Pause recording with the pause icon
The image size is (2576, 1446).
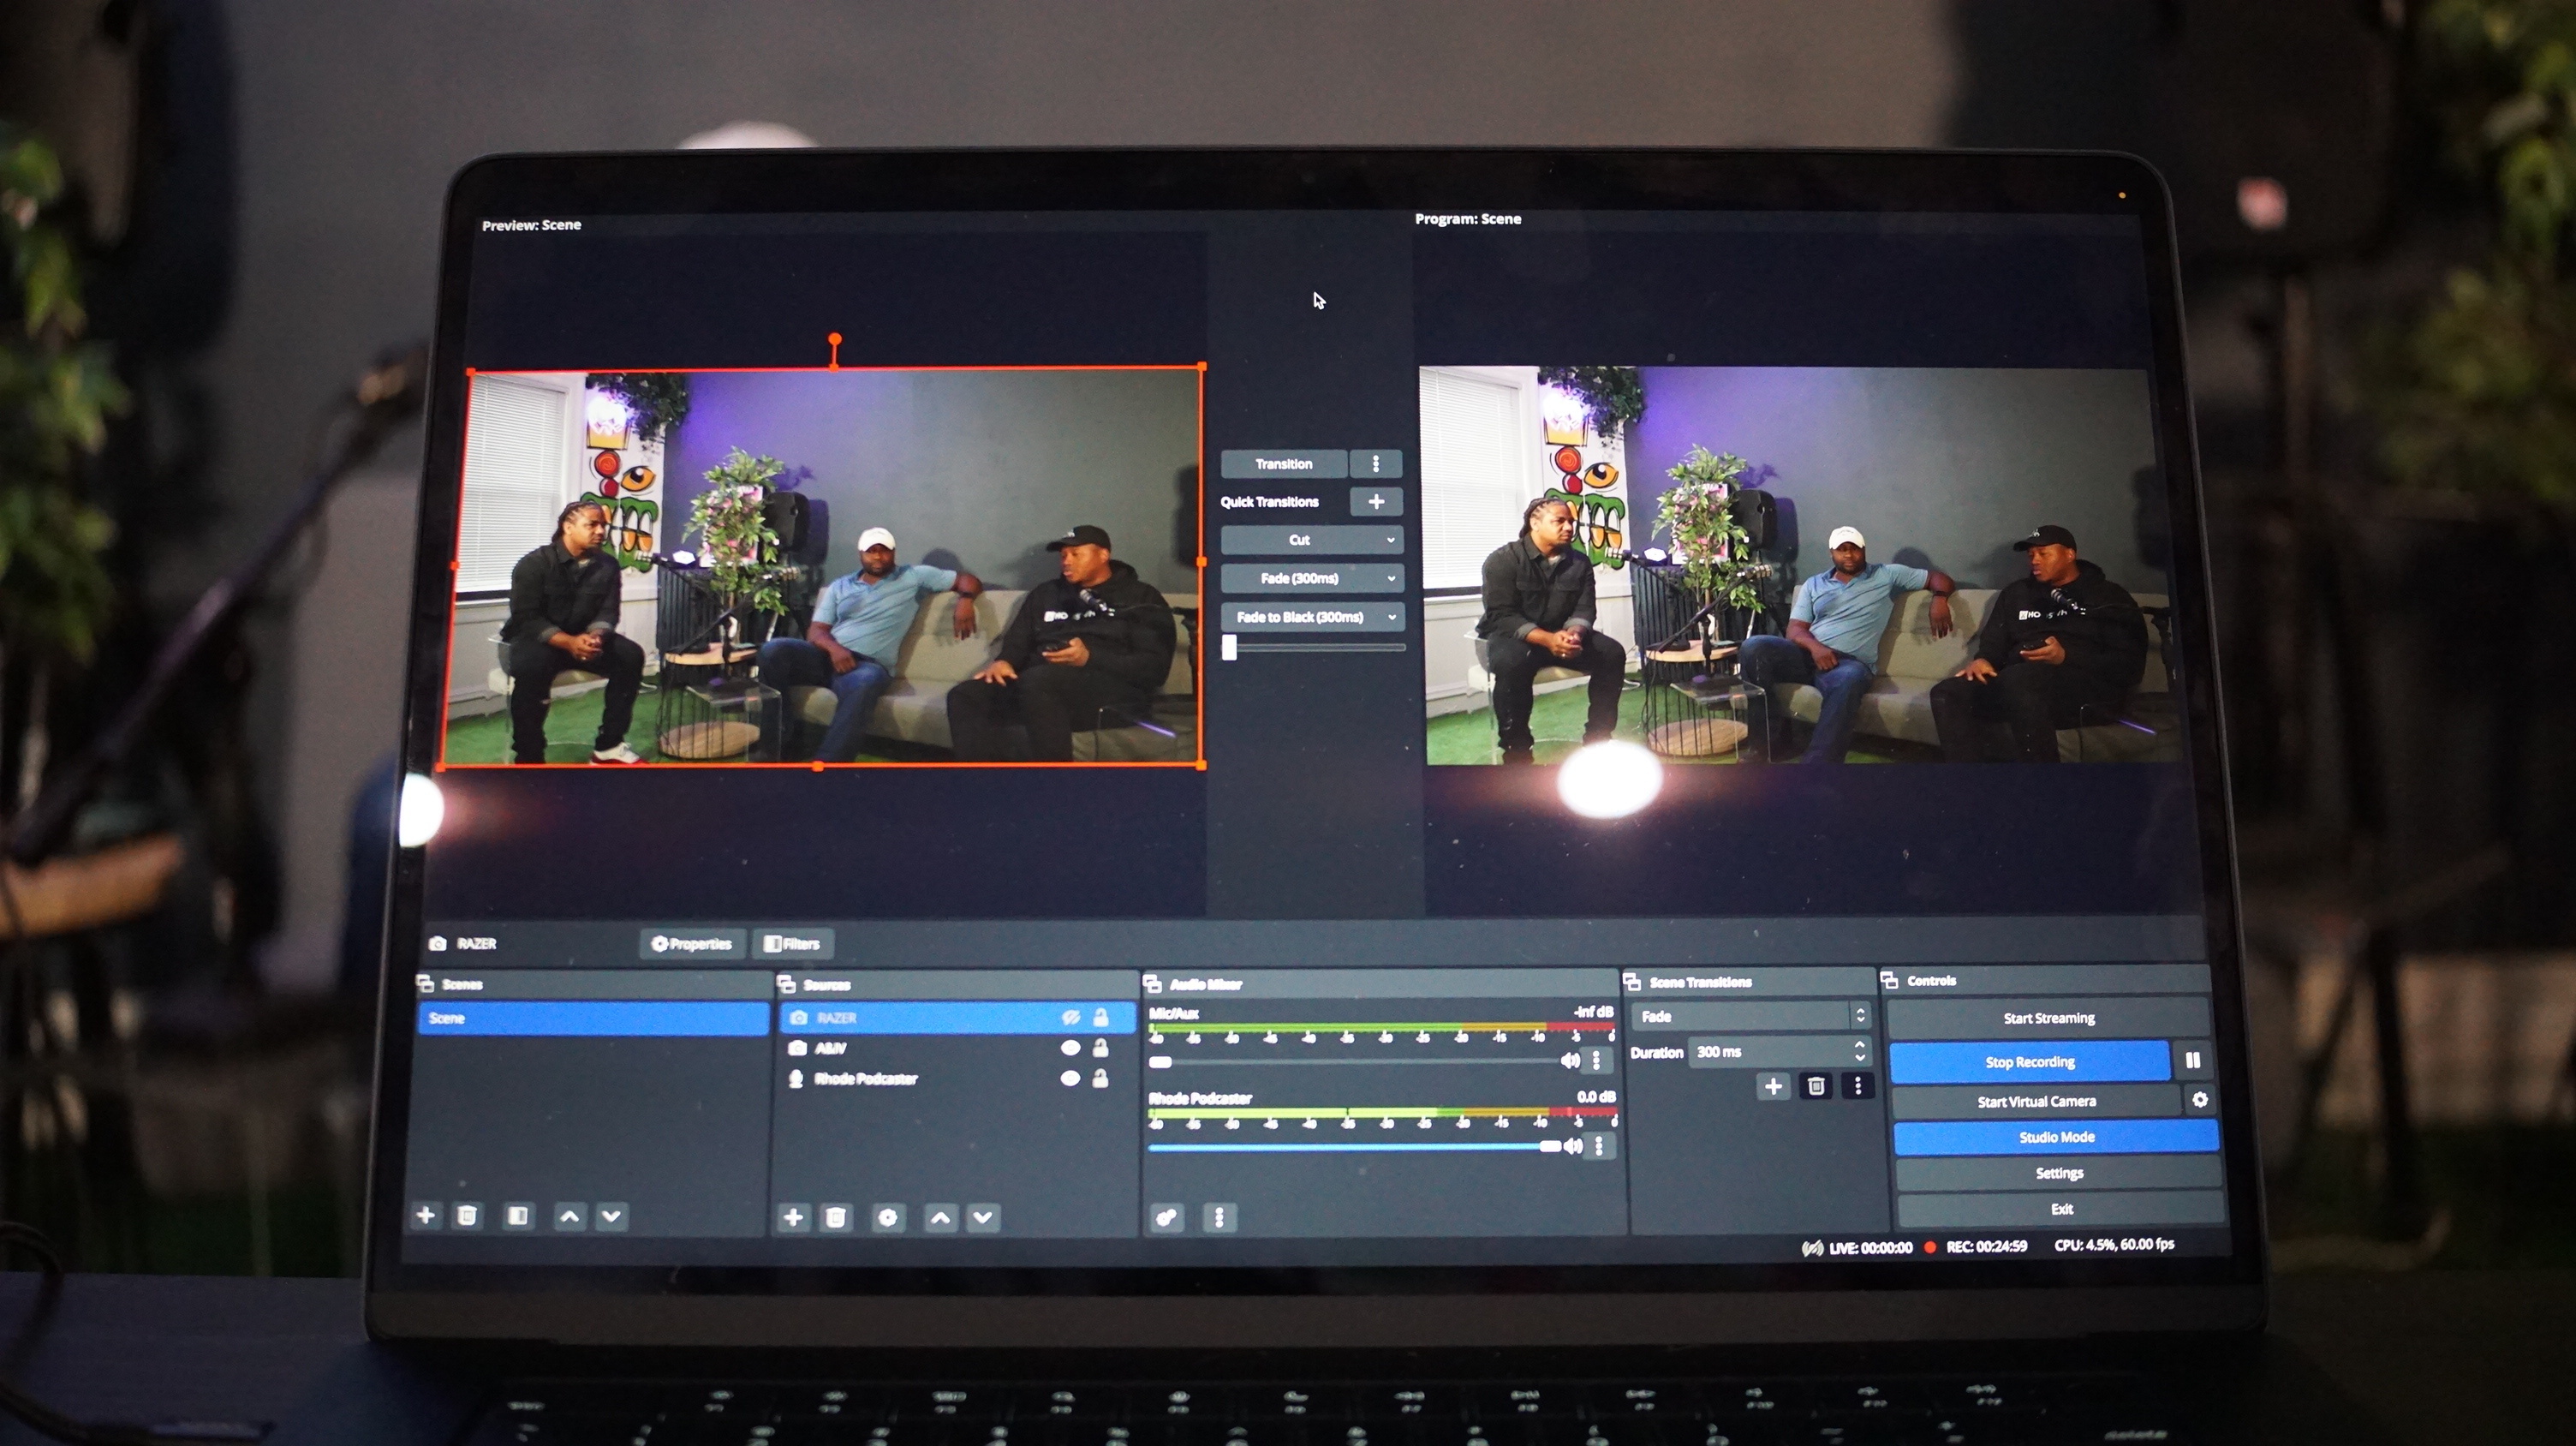coord(2192,1060)
